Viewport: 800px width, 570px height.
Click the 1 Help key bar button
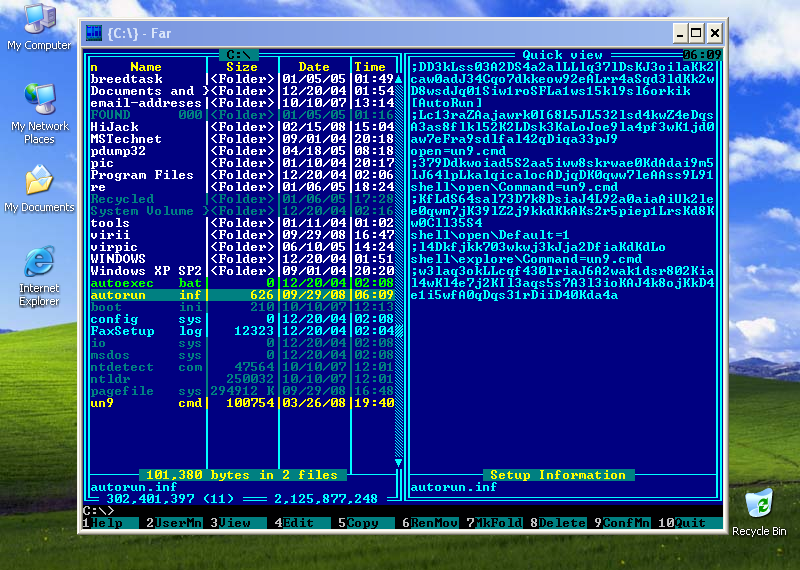(x=111, y=523)
